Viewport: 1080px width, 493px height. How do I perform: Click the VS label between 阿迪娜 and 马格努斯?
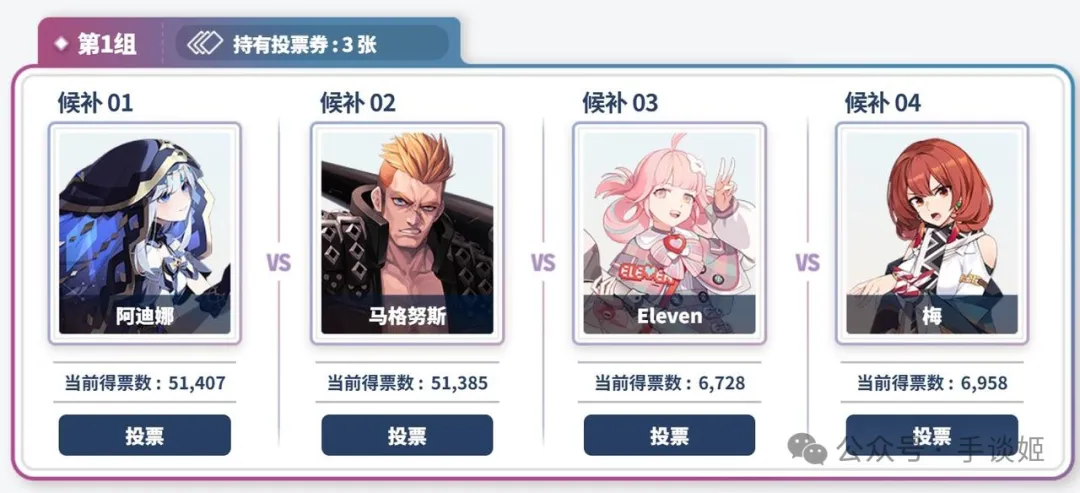(279, 263)
